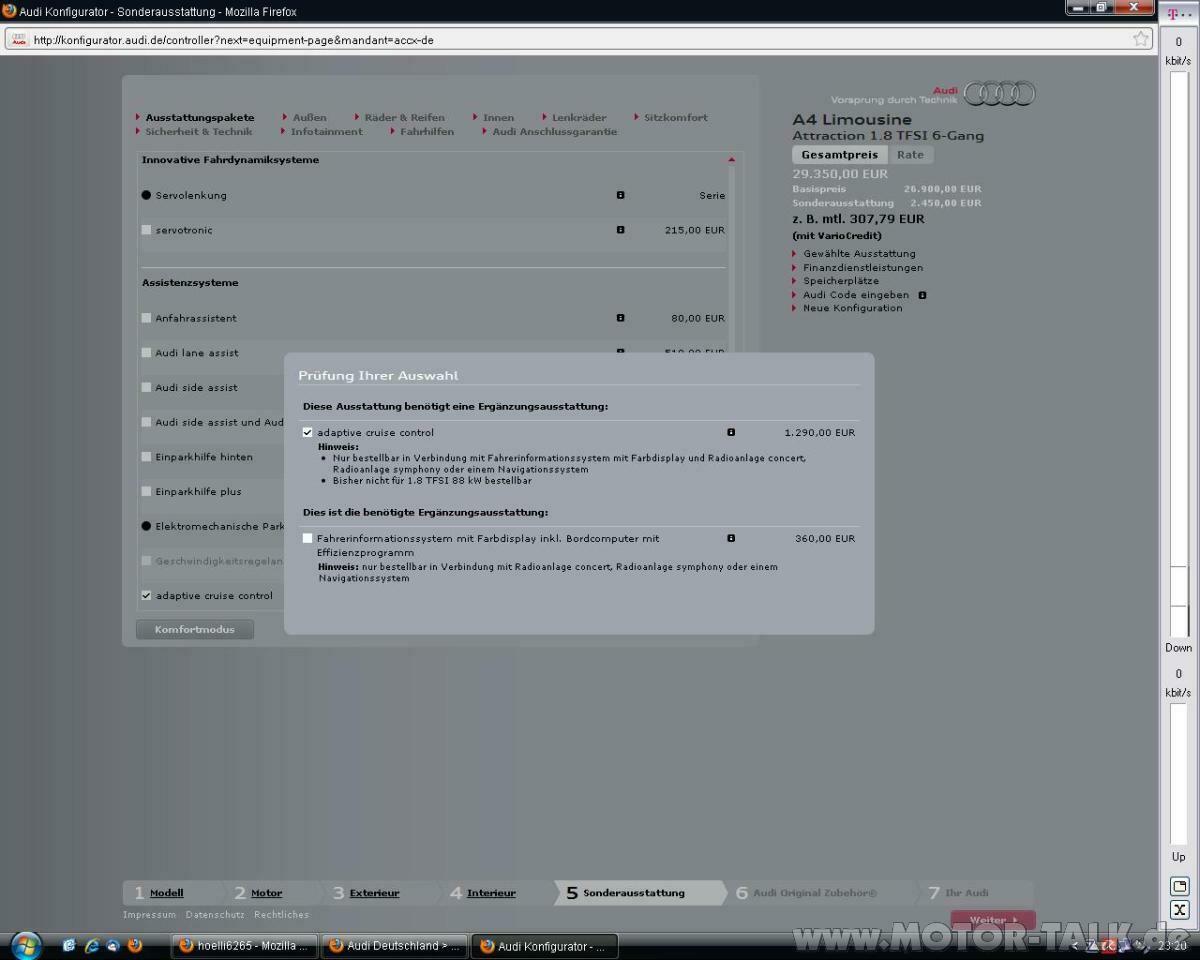Switch to Audi Deutschland taskbar window
Screen dimensions: 1200x960
click(x=395, y=946)
